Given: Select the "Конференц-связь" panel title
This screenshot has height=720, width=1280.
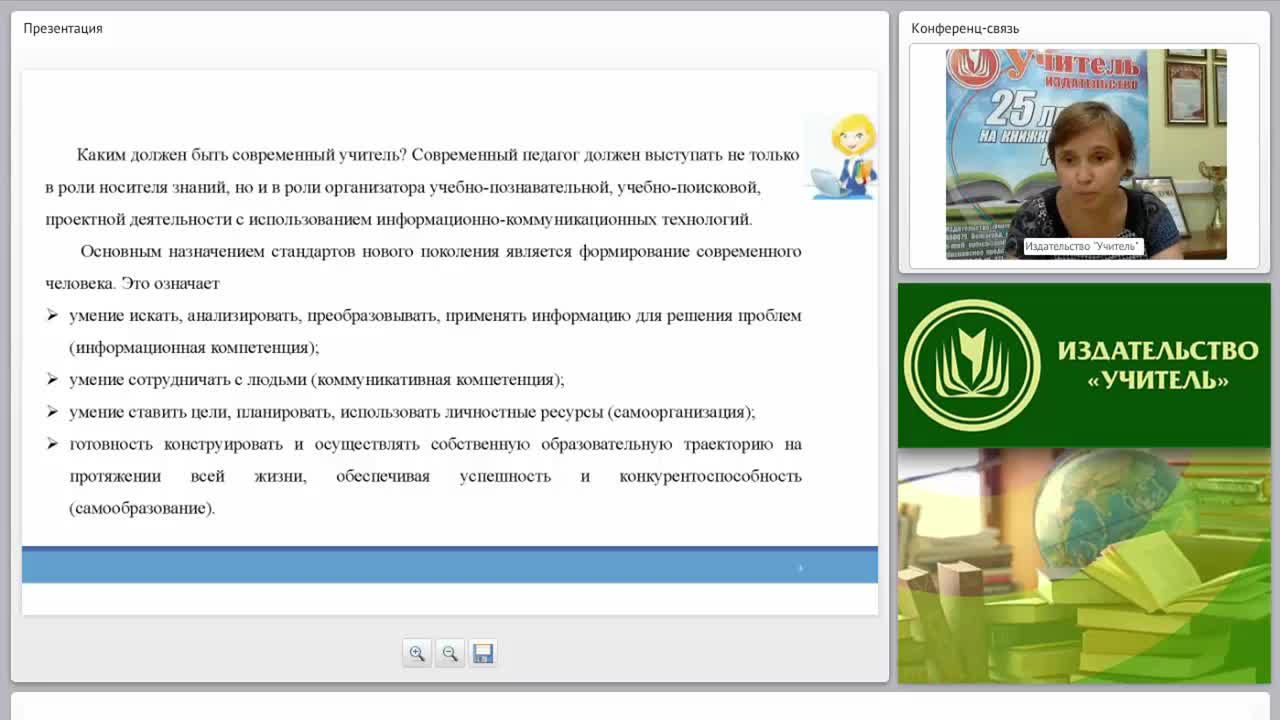Looking at the screenshot, I should (965, 28).
